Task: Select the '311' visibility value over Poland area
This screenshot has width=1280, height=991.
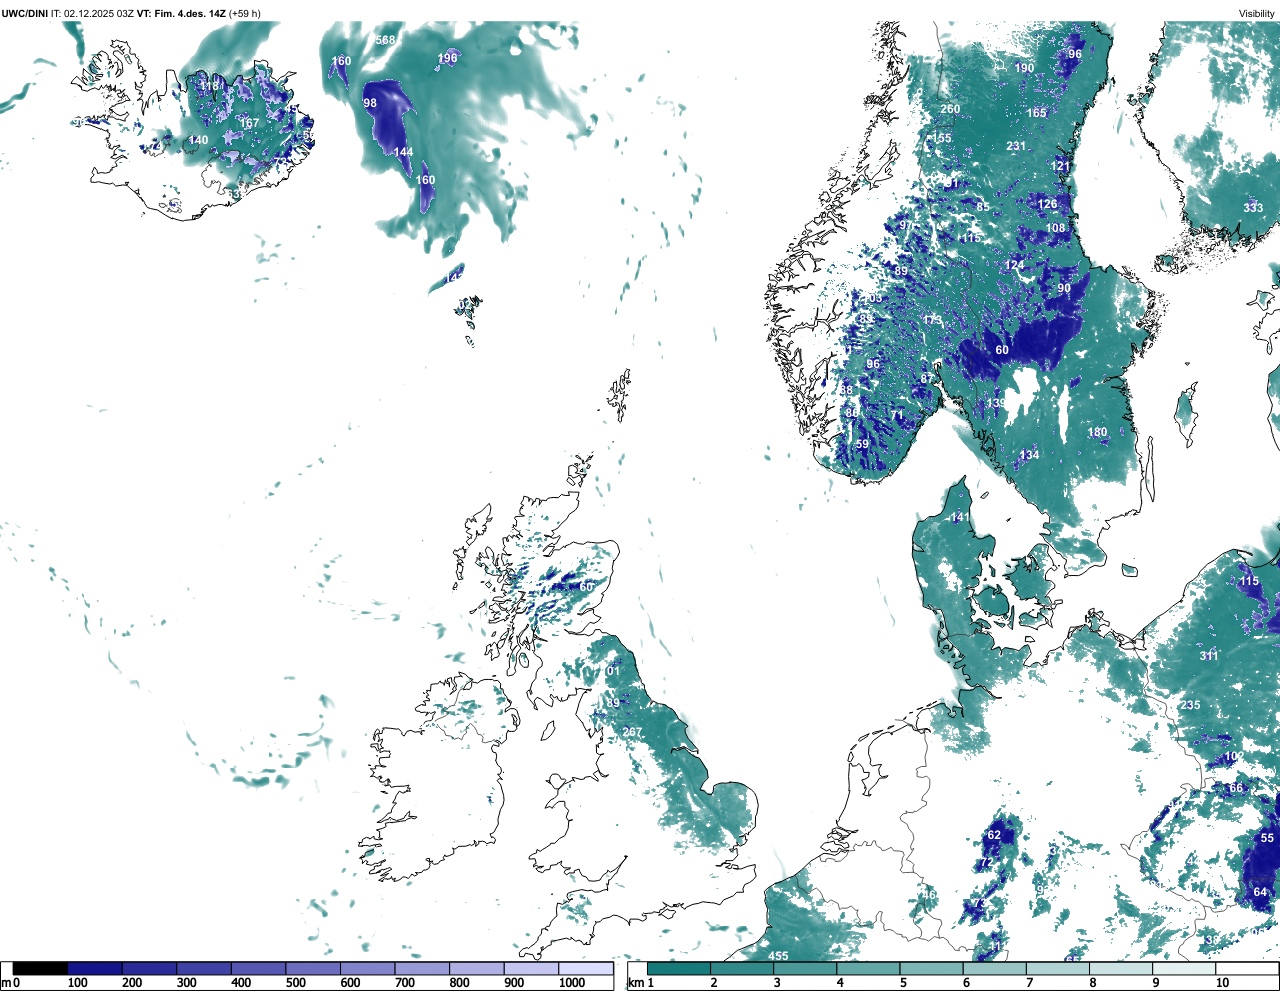Action: pyautogui.click(x=1209, y=656)
